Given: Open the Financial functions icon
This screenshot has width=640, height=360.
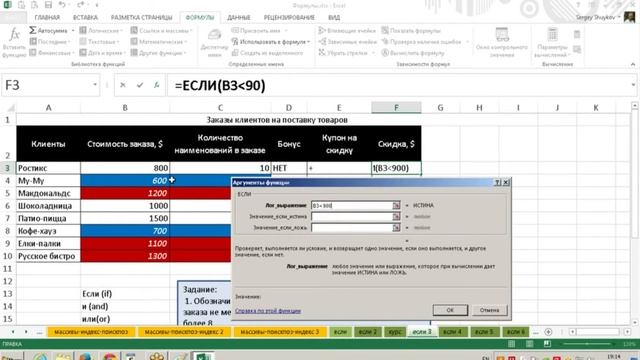Looking at the screenshot, I should click(33, 53).
